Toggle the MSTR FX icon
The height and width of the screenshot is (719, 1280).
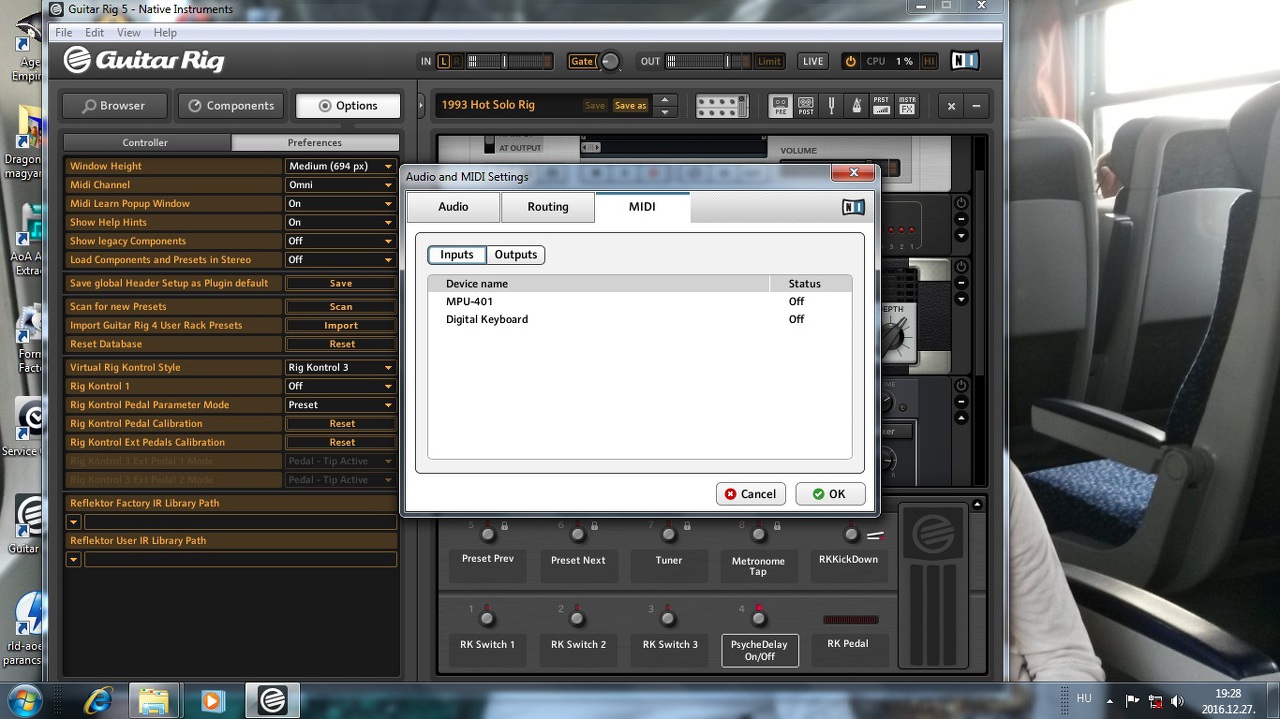click(x=907, y=105)
